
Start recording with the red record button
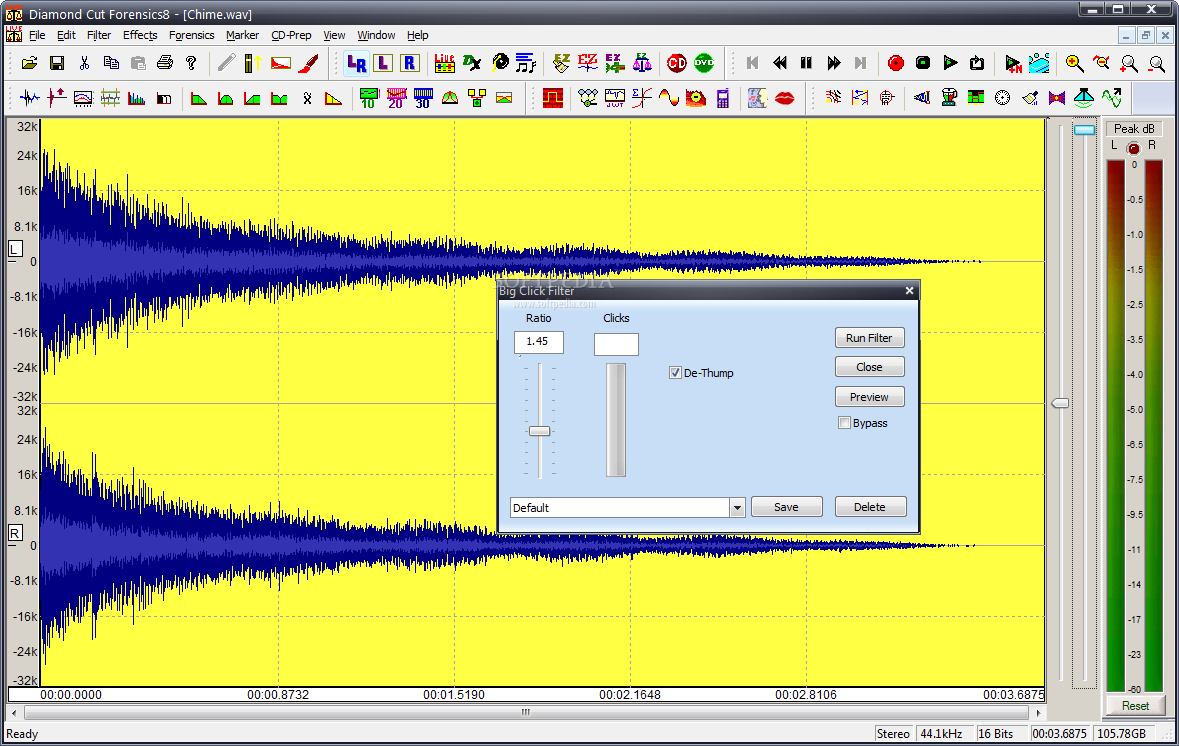(896, 63)
